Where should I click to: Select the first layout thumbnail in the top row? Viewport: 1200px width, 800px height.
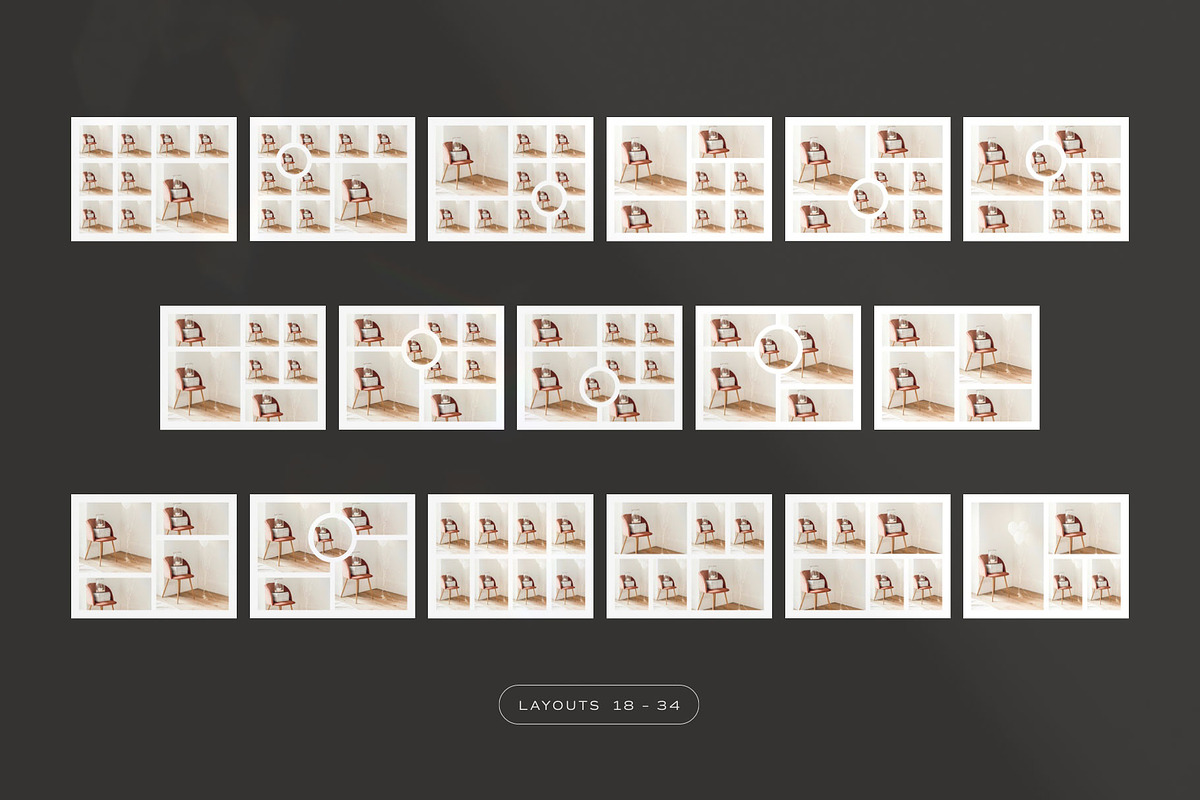point(154,179)
